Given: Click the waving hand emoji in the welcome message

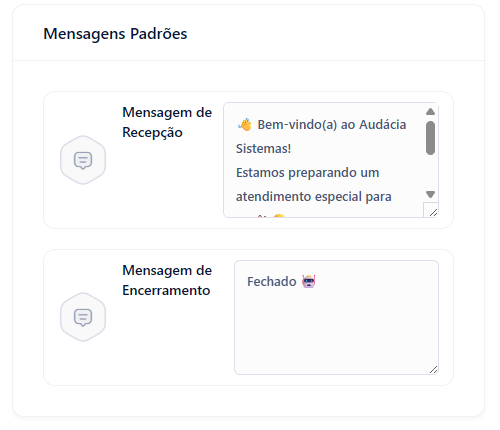Looking at the screenshot, I should [245, 125].
